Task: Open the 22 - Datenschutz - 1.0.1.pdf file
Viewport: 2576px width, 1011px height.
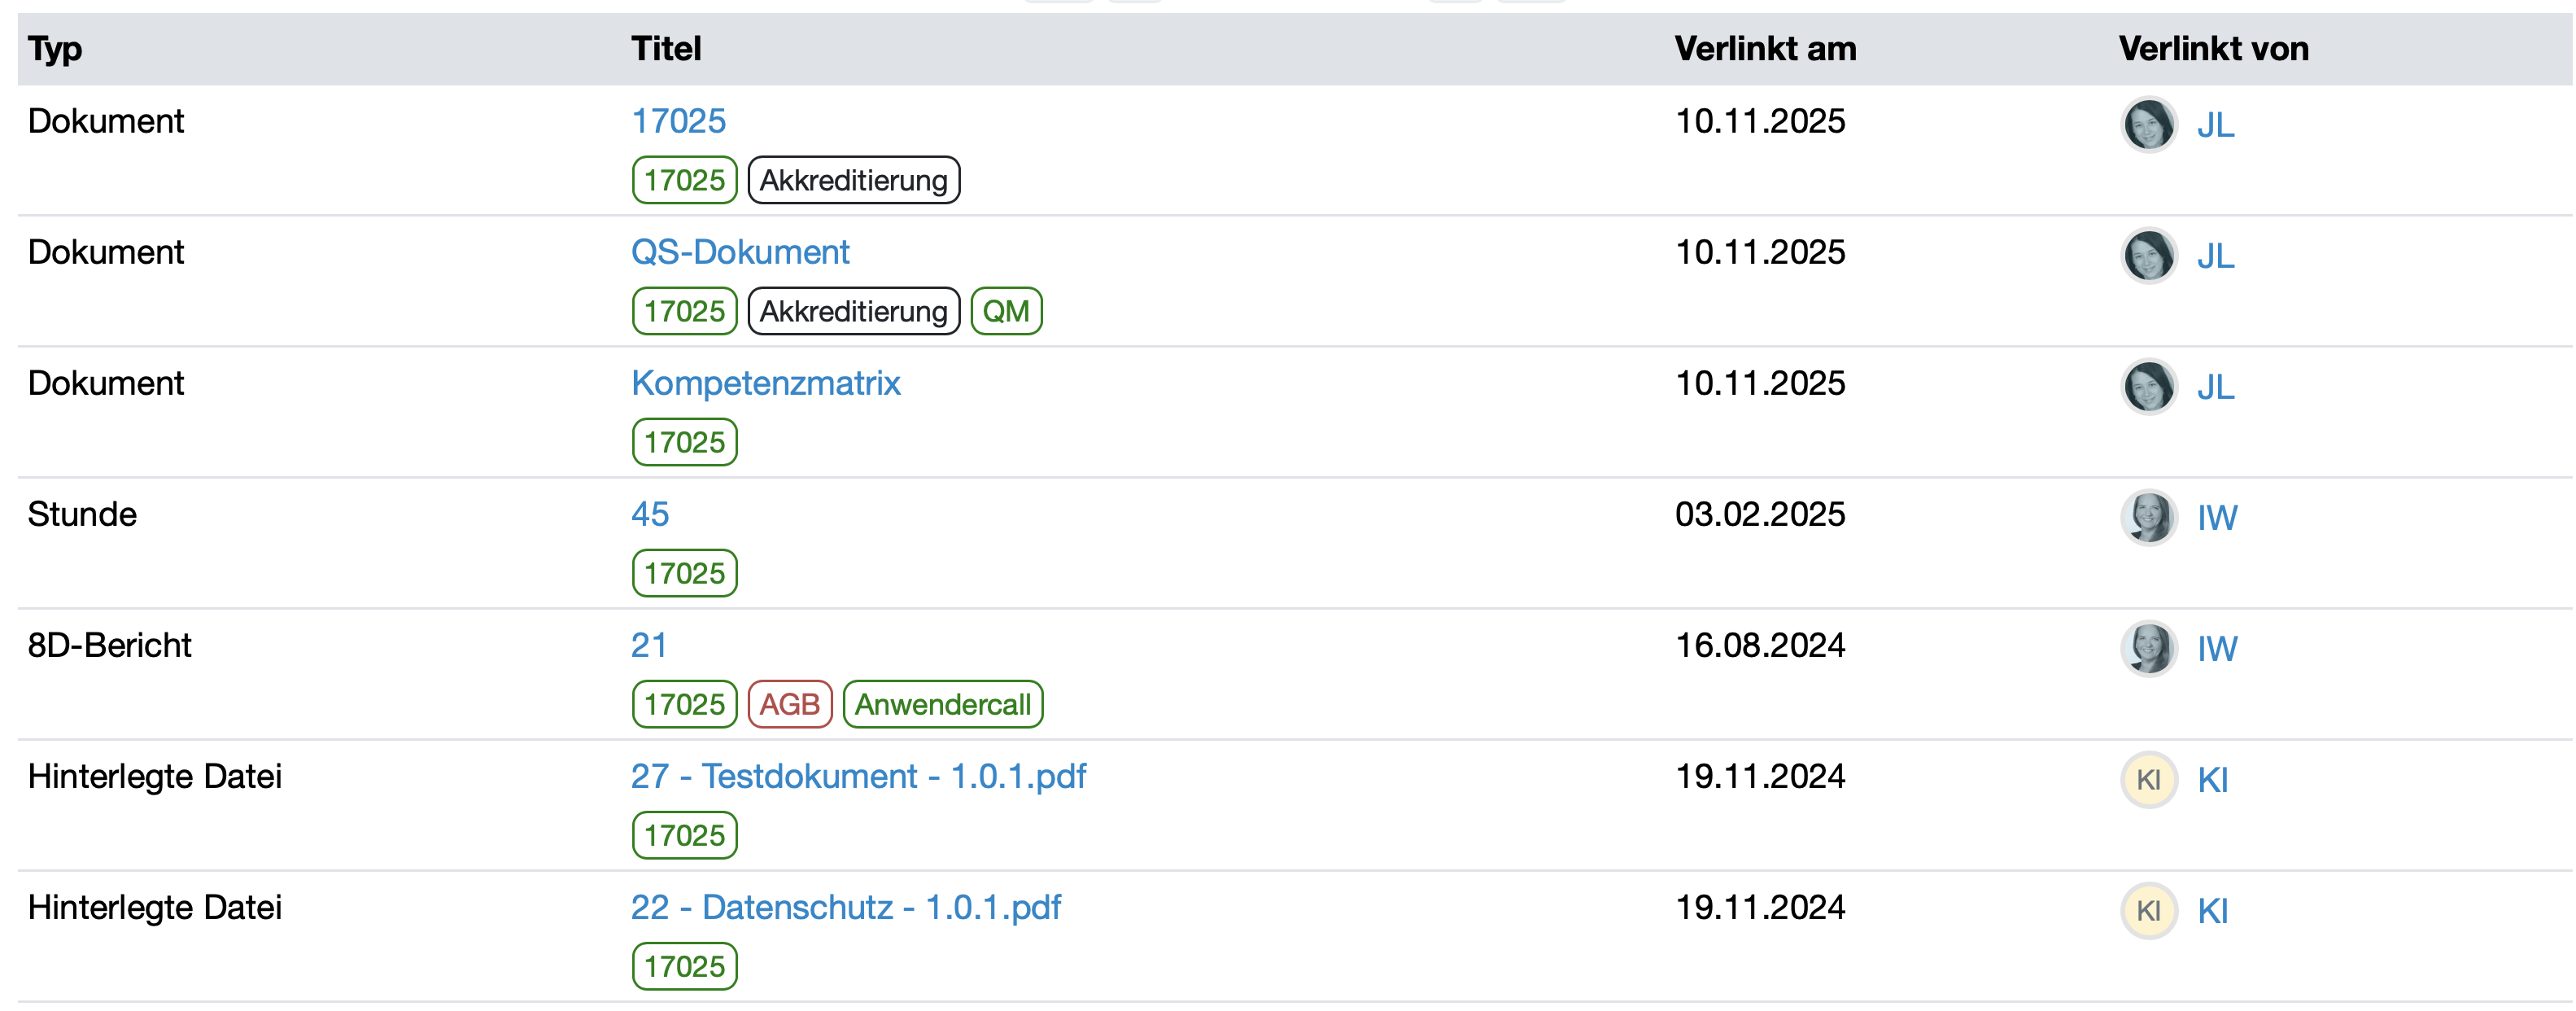Action: click(845, 907)
